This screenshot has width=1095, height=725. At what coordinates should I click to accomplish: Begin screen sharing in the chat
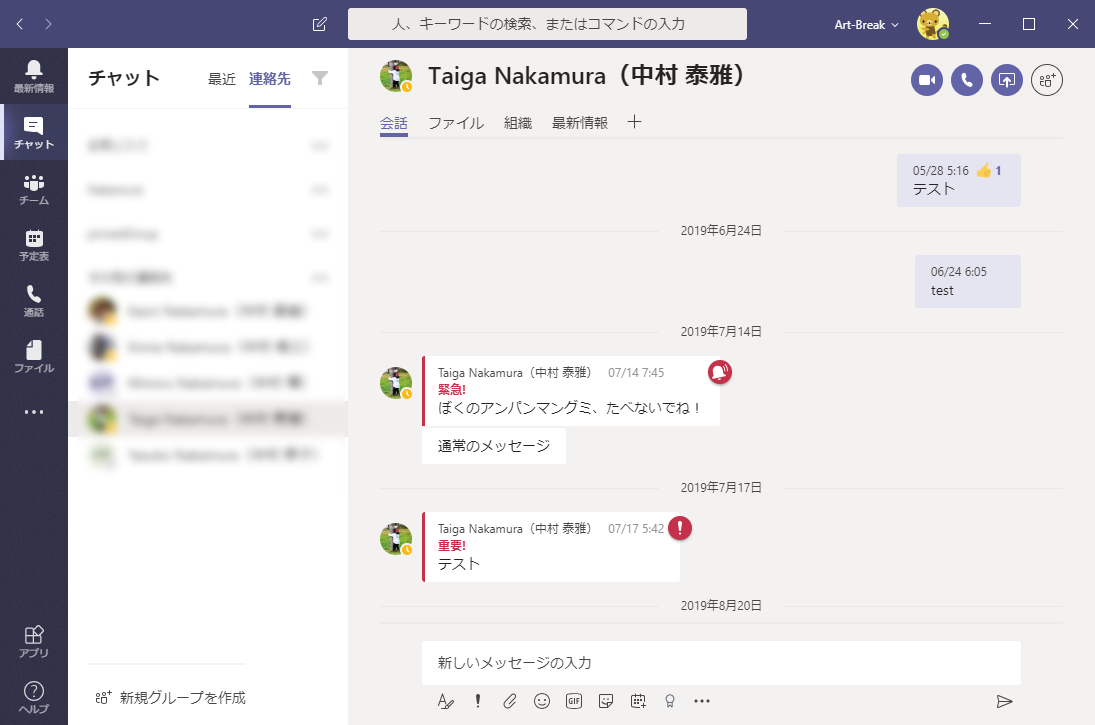(x=1006, y=80)
